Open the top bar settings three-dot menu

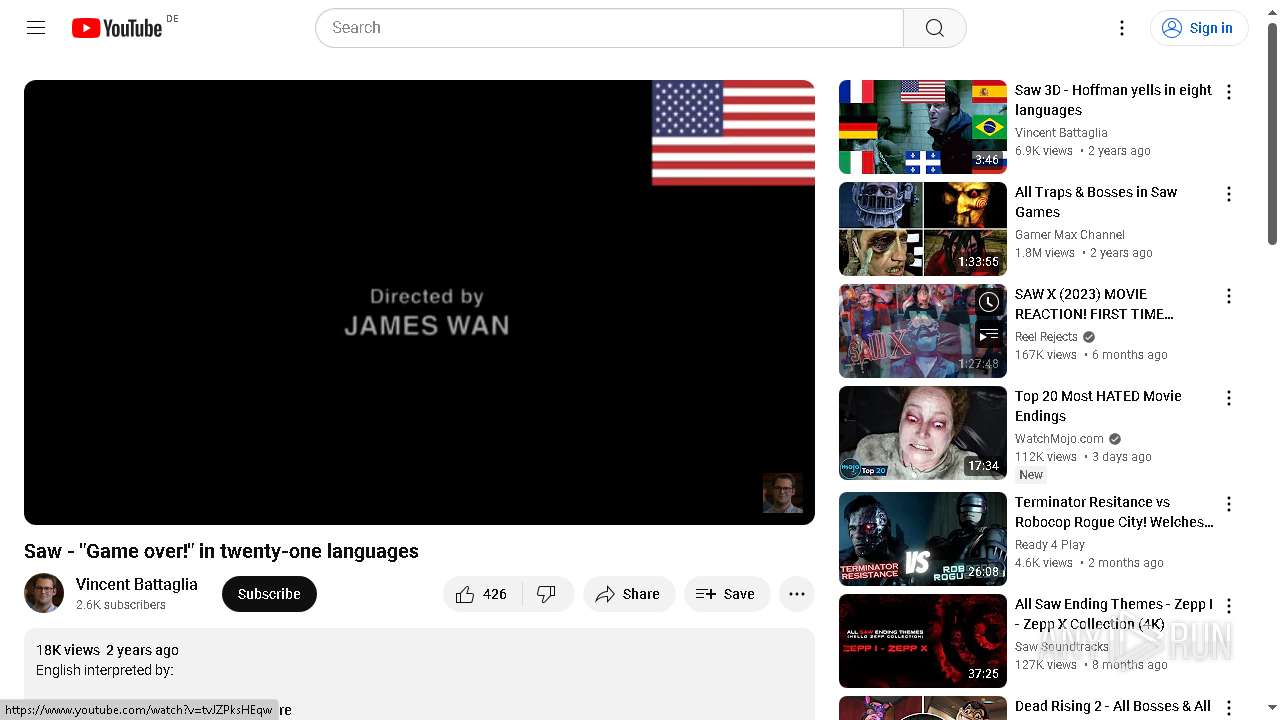point(1122,28)
